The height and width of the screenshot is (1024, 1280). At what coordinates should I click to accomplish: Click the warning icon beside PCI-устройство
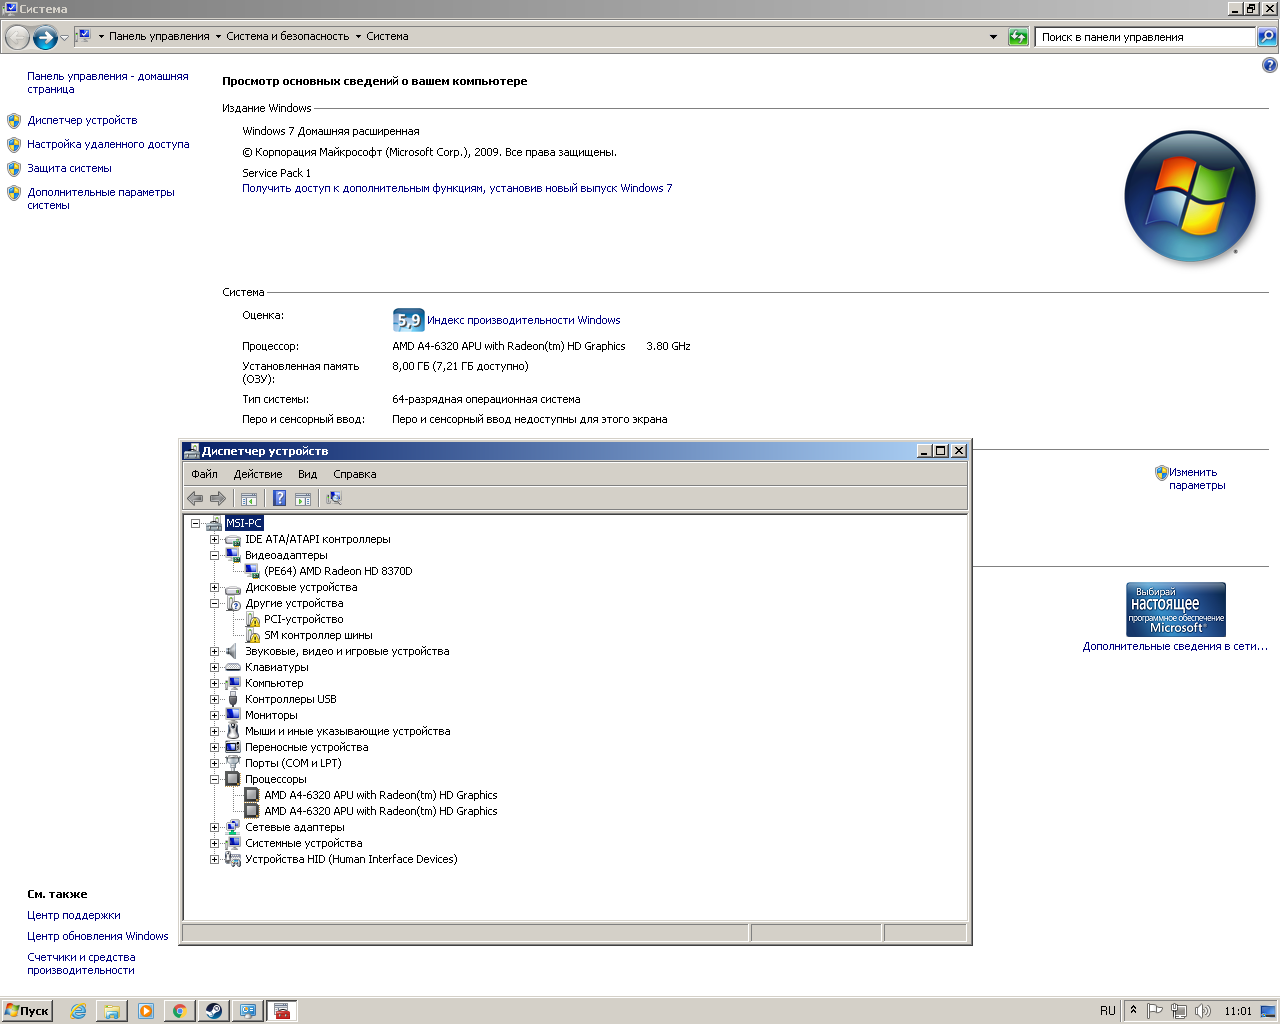tap(253, 620)
